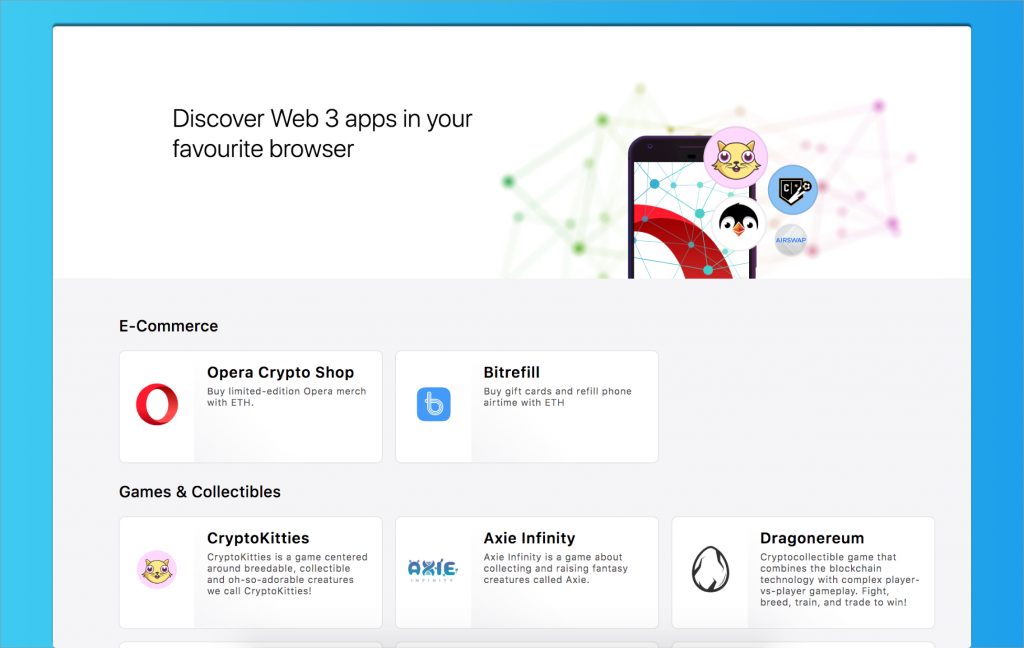Open the CryptoKitties title link
This screenshot has width=1024, height=648.
[258, 538]
